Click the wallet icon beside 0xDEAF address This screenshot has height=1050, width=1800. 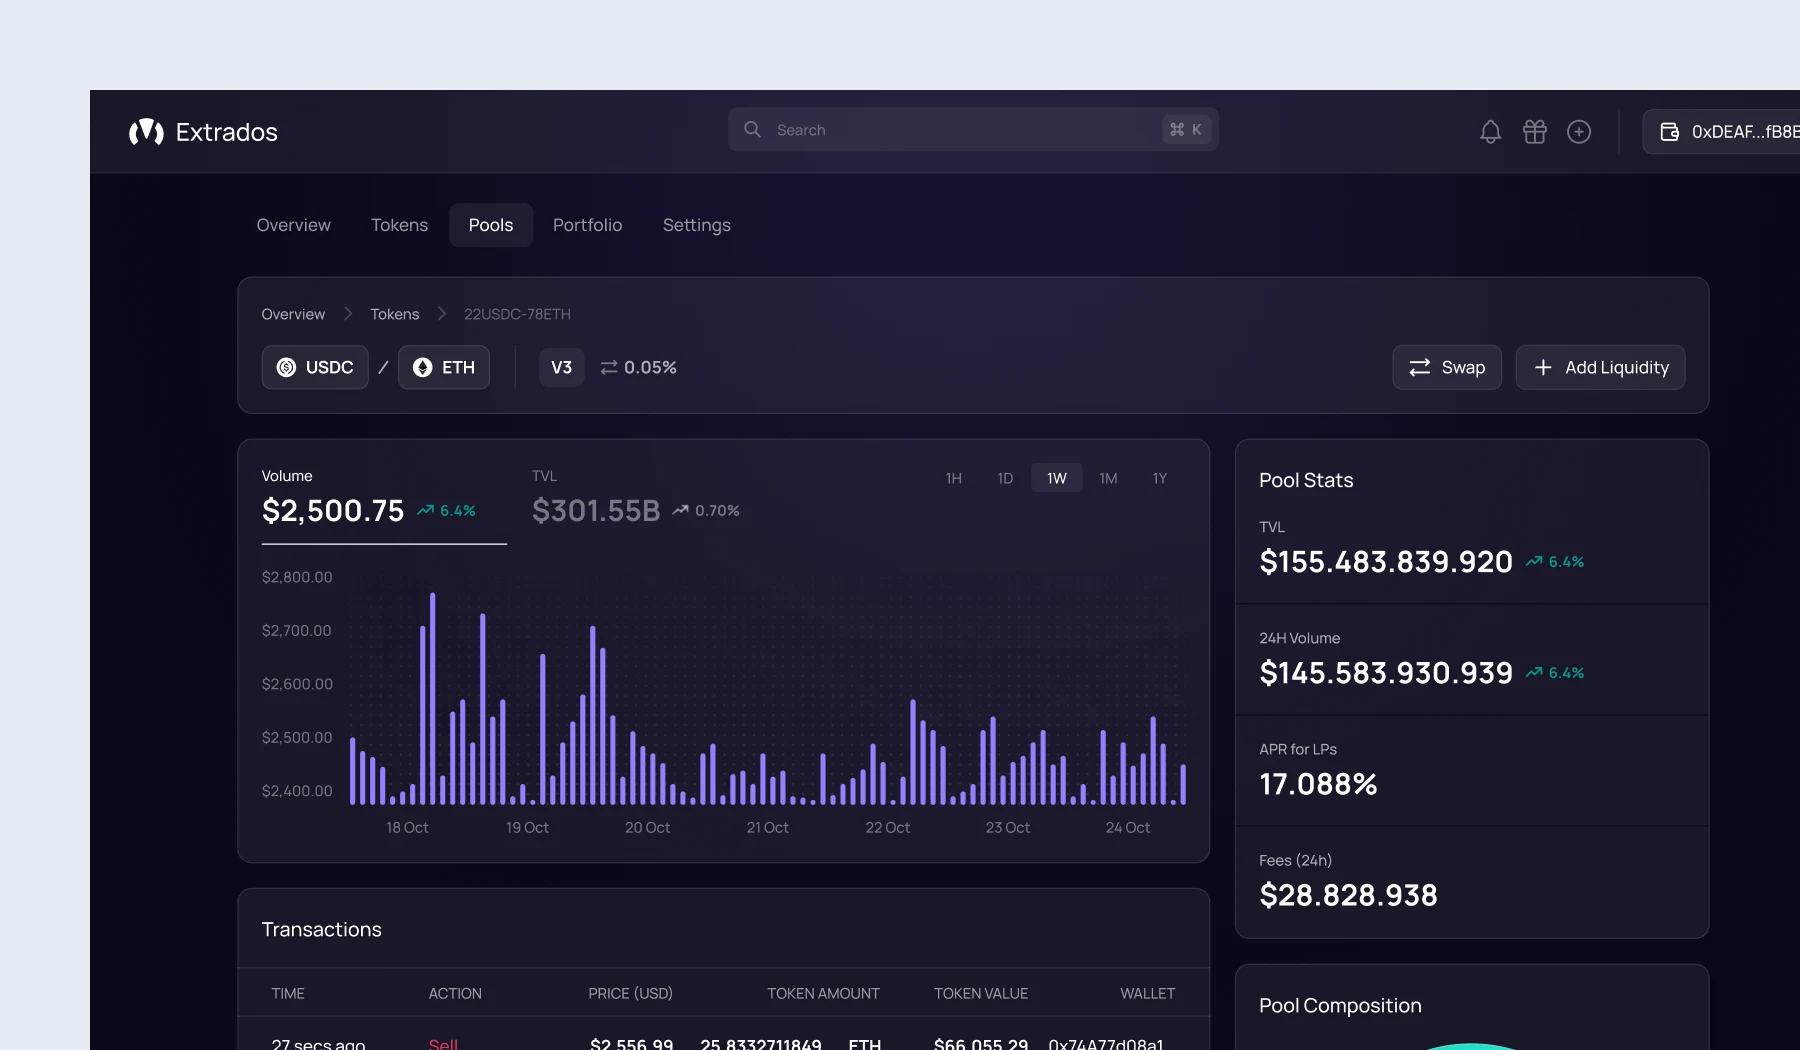tap(1669, 132)
